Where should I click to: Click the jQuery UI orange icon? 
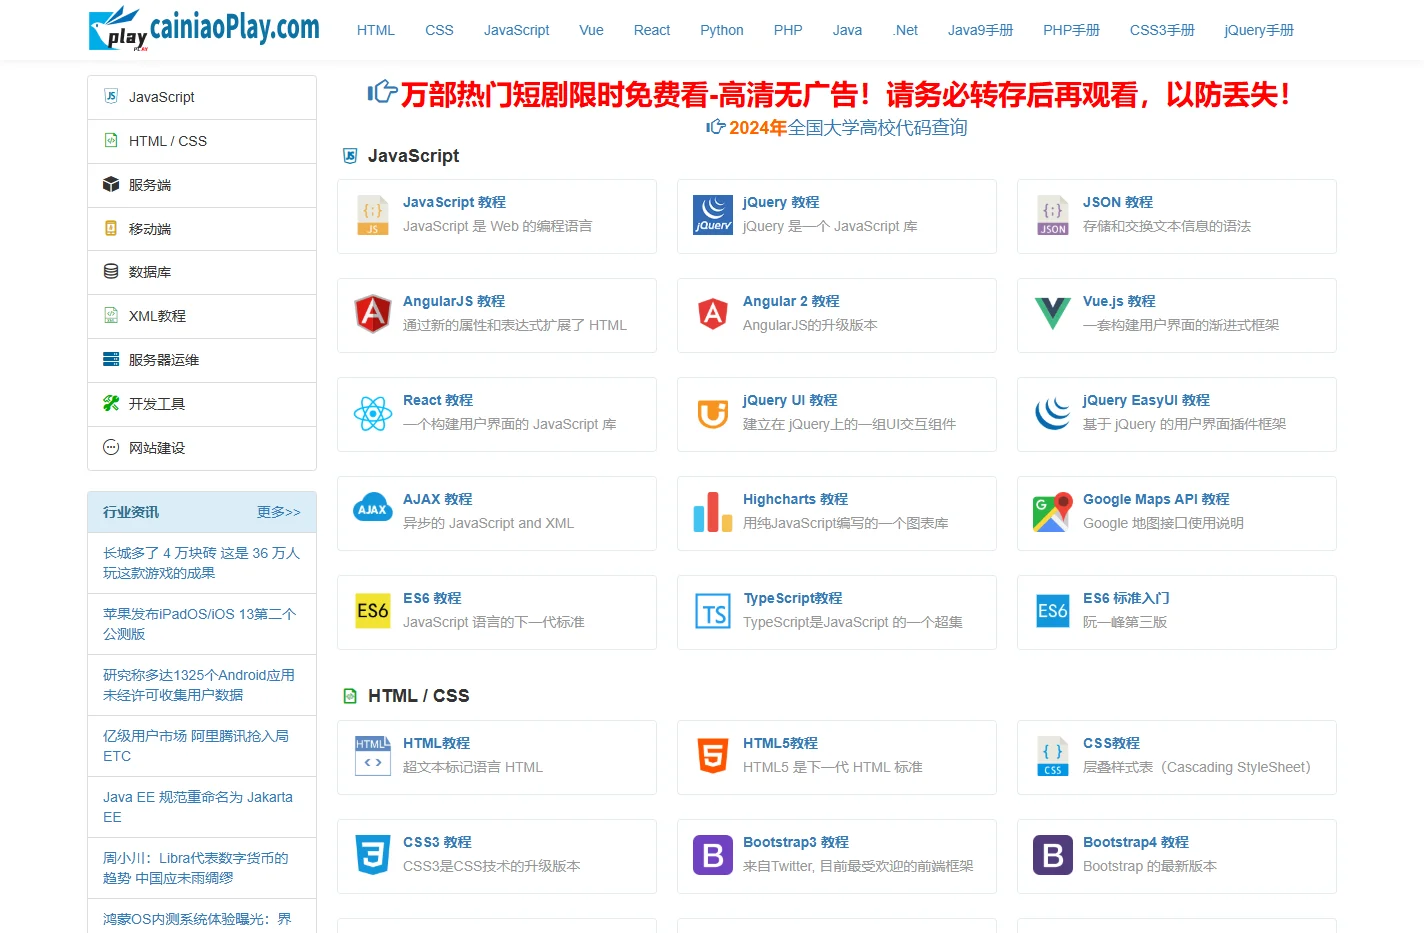713,413
